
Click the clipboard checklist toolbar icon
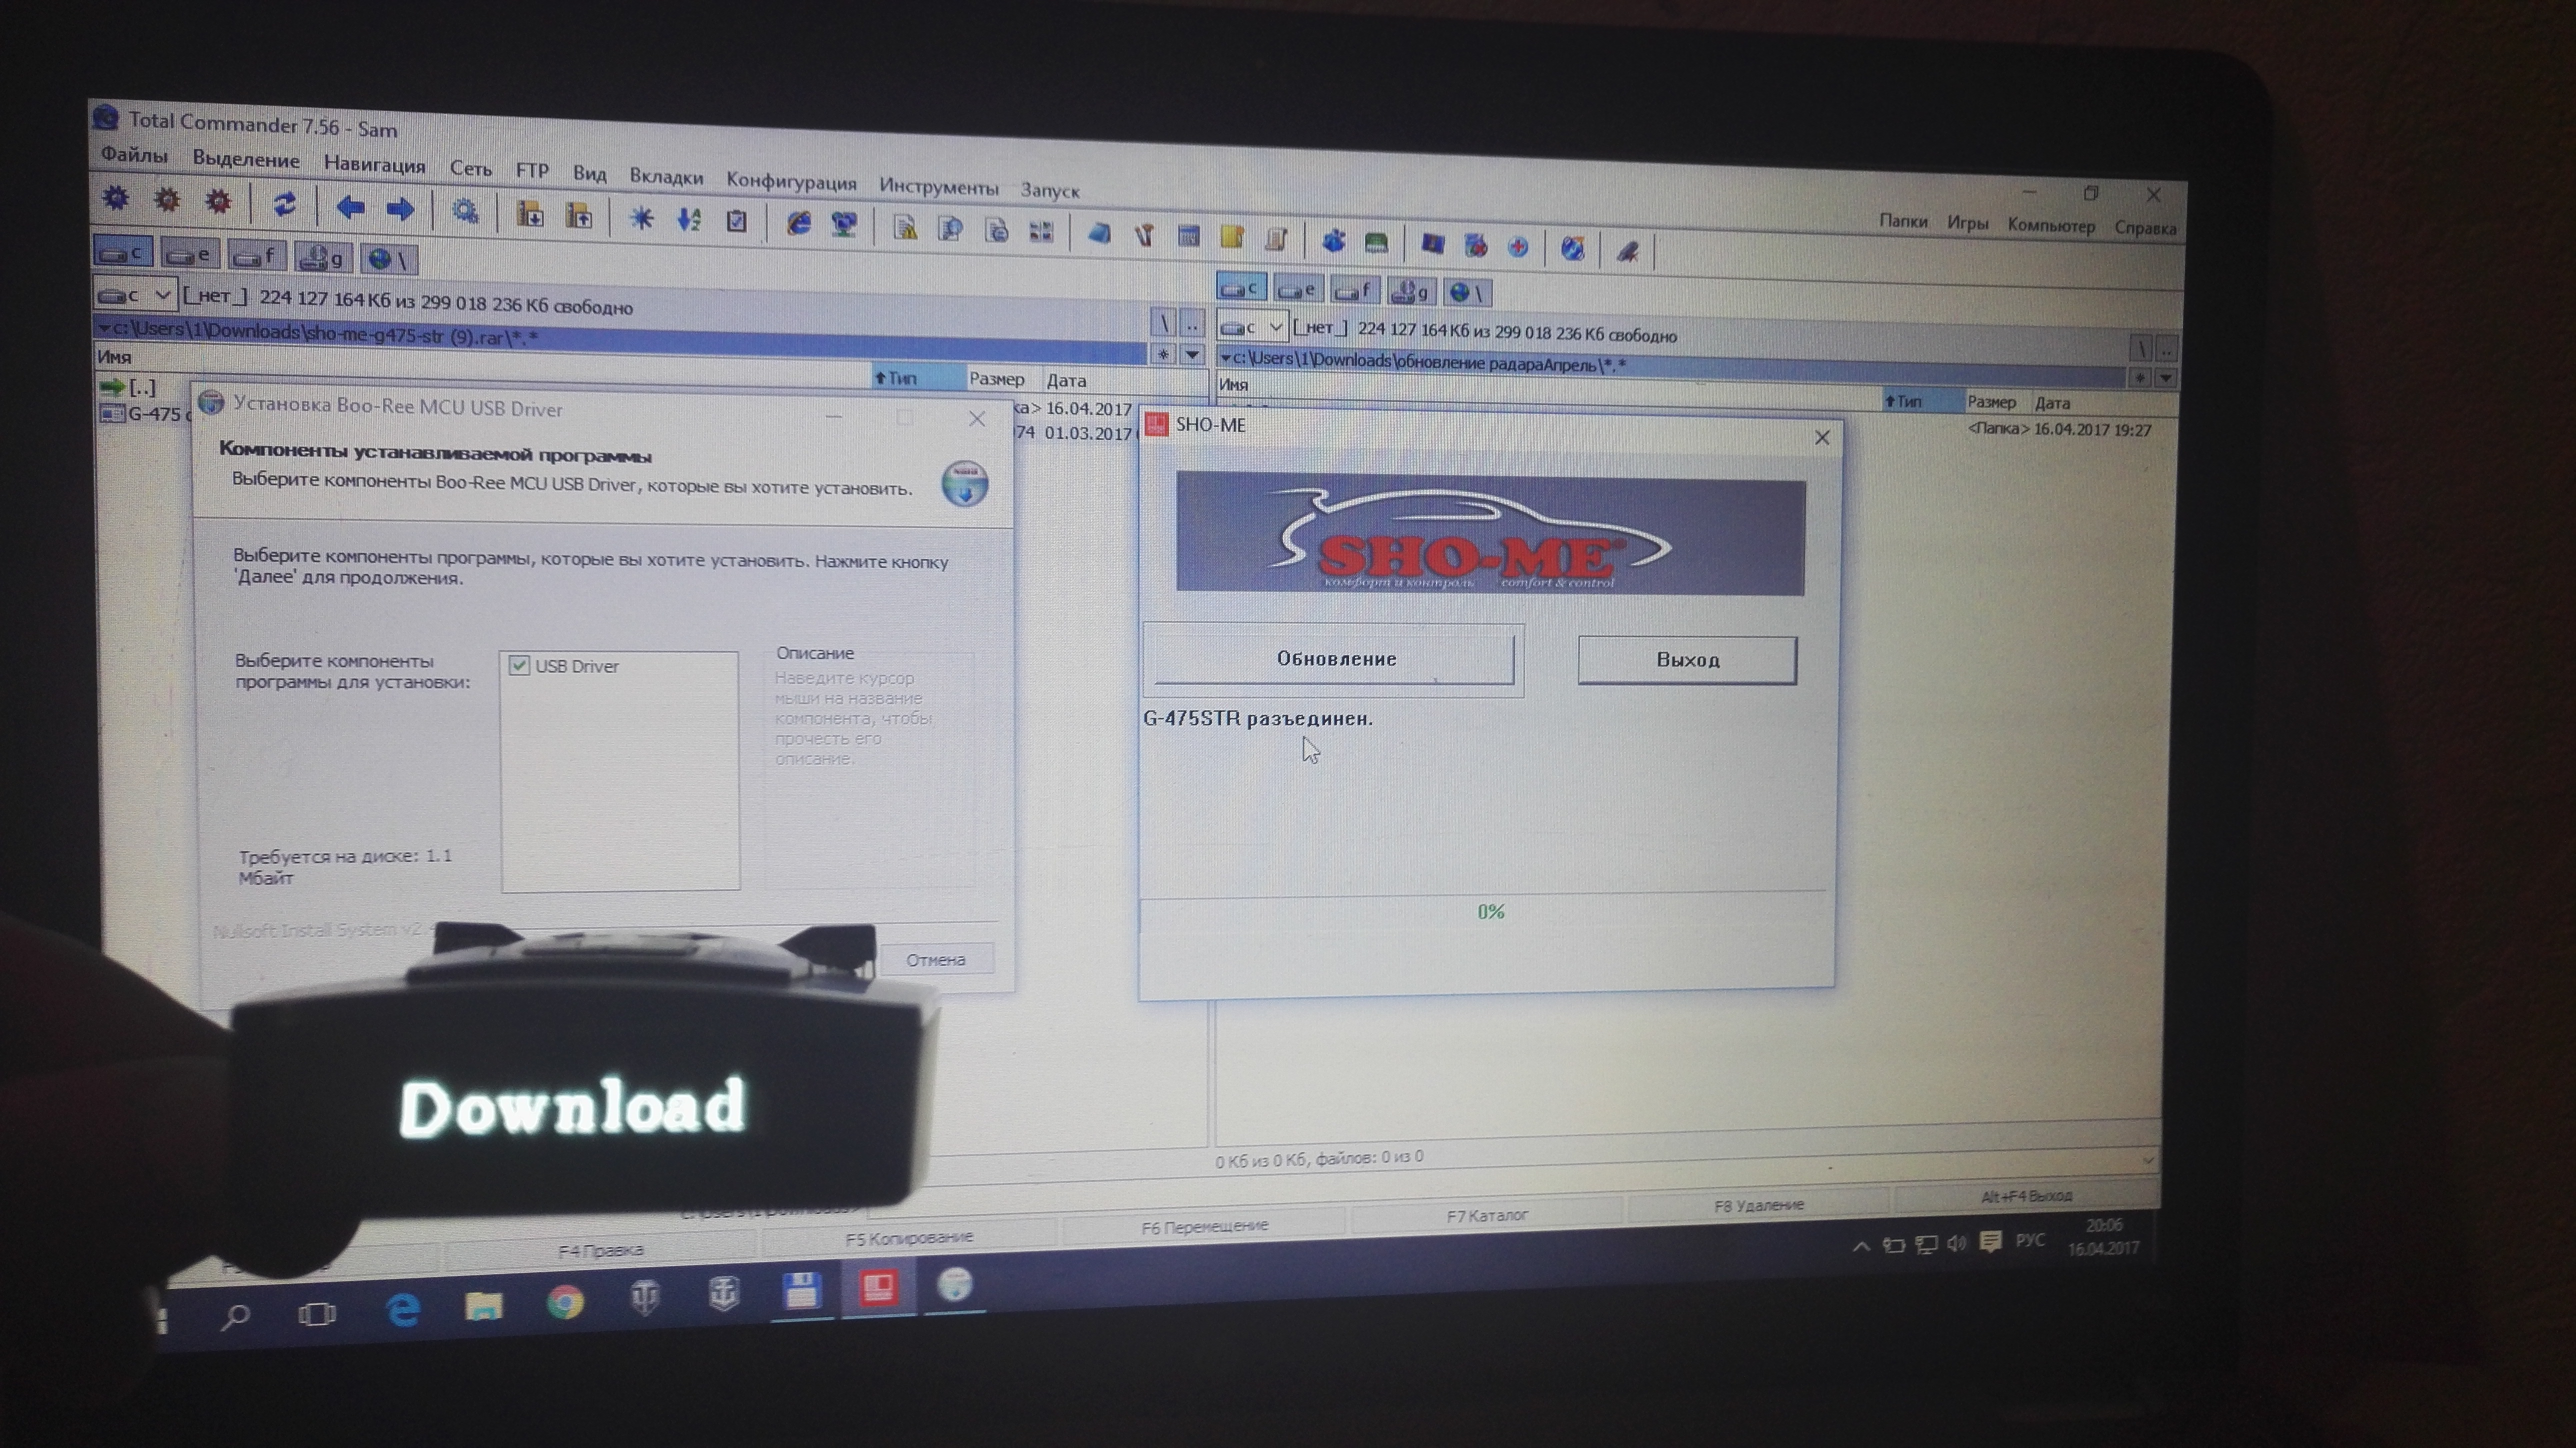tap(737, 220)
